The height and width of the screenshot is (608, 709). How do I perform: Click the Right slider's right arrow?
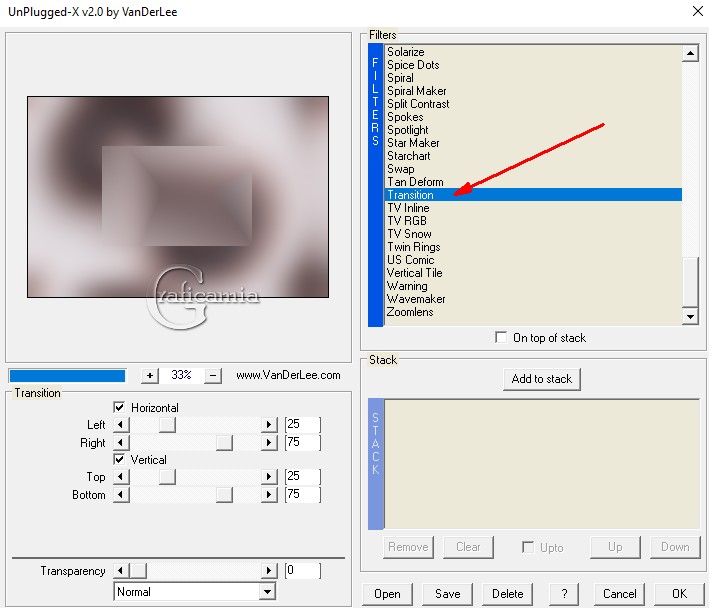(269, 443)
